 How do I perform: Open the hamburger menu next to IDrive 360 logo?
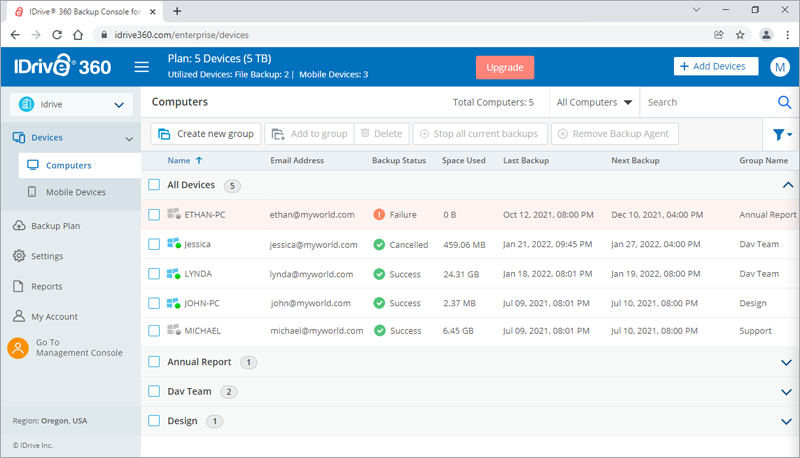click(141, 67)
